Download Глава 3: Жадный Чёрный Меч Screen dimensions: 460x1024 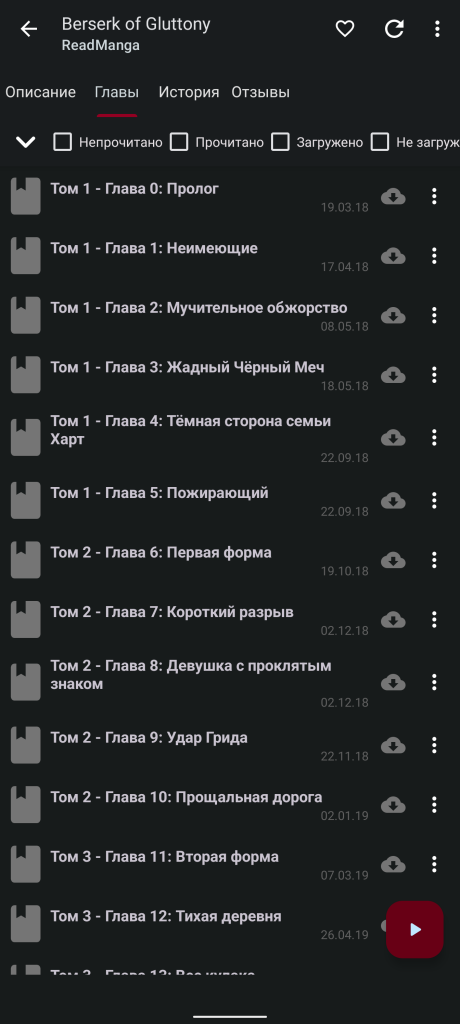[393, 375]
